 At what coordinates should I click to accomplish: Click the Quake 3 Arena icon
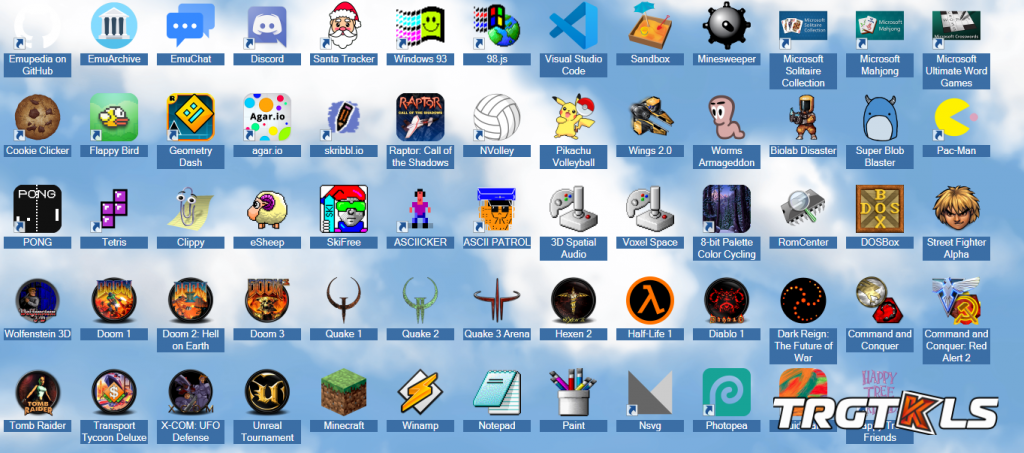(x=497, y=301)
